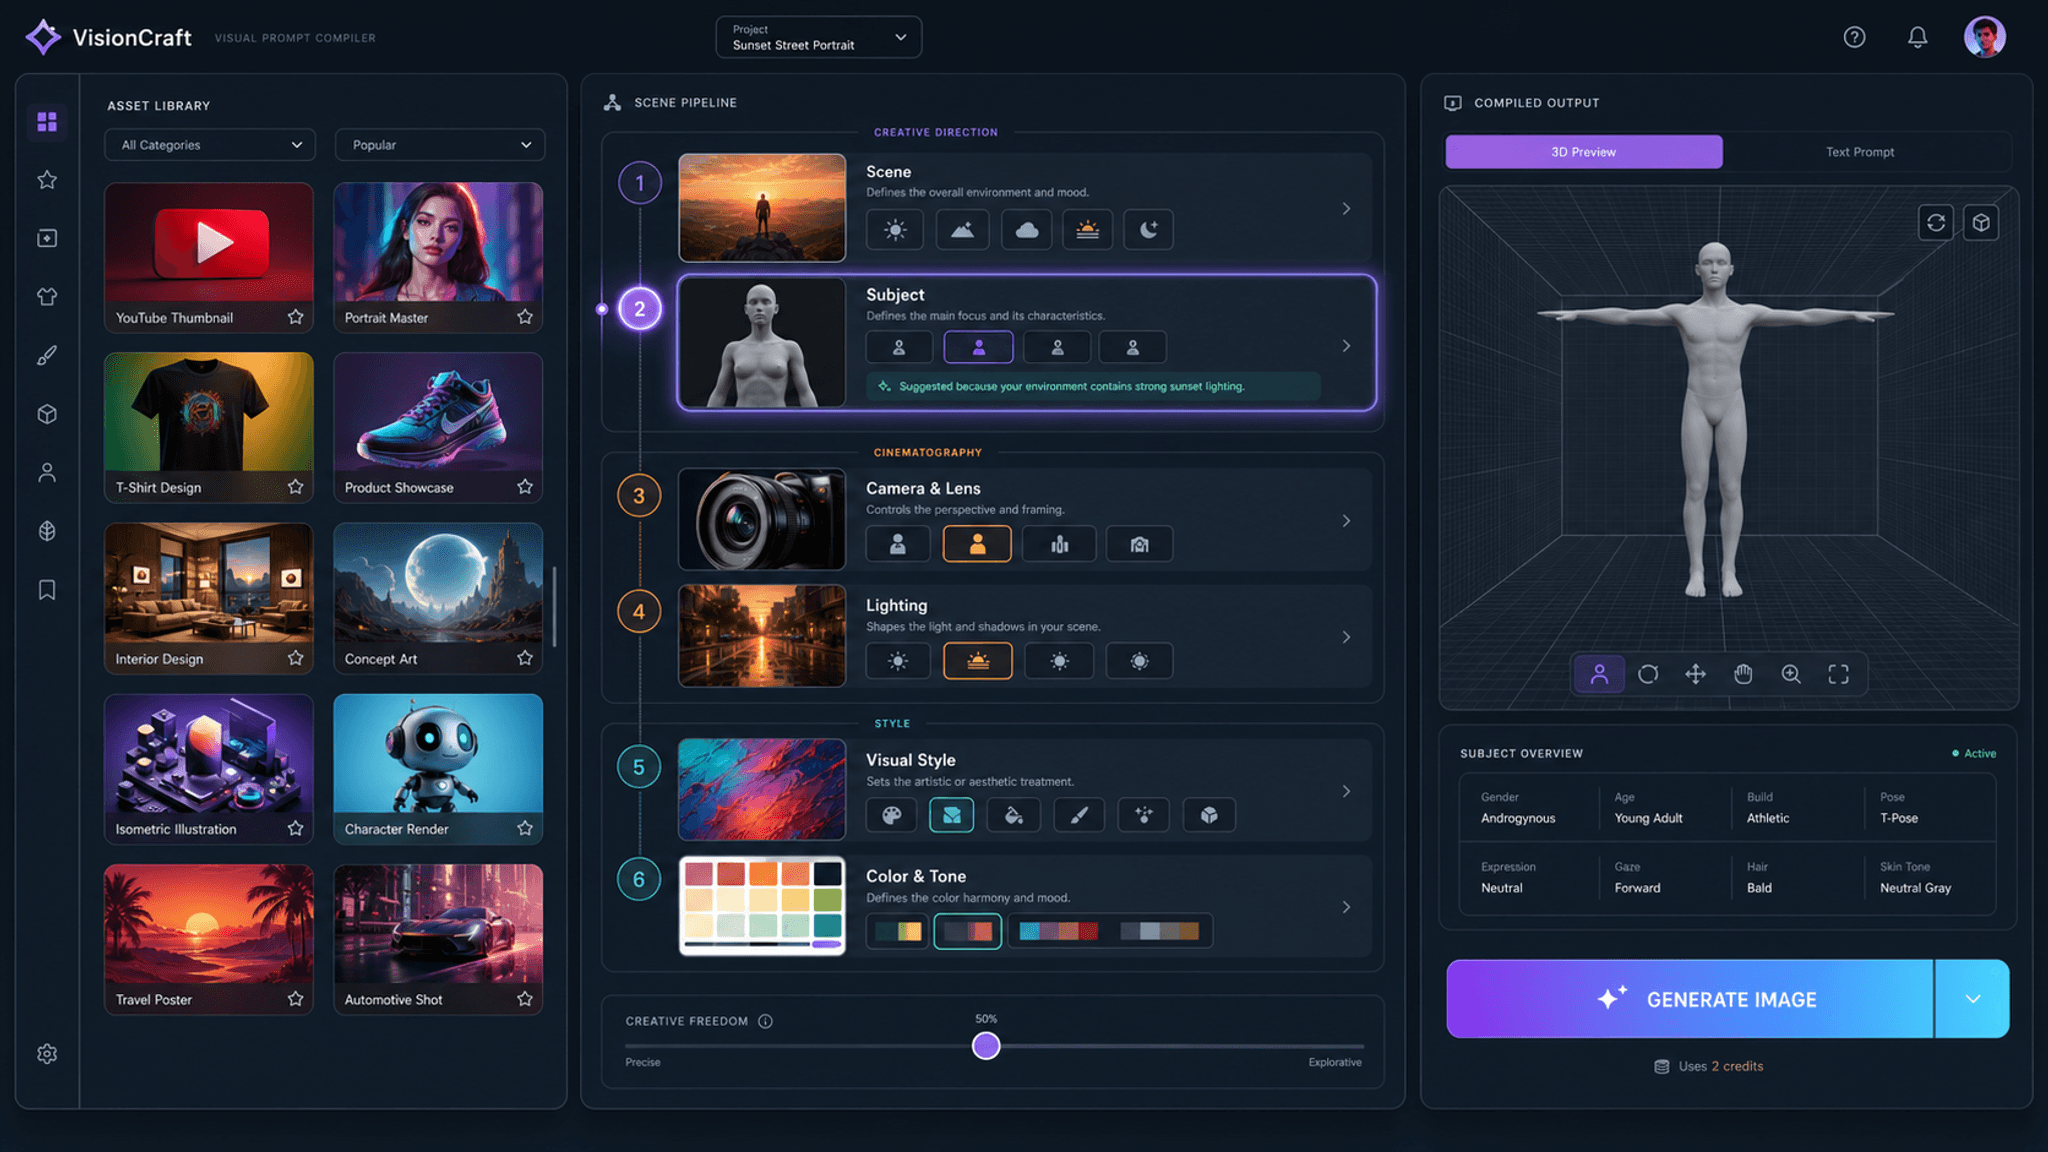Viewport: 2048px width, 1152px height.
Task: Open the Popular sort dropdown
Action: 440,145
